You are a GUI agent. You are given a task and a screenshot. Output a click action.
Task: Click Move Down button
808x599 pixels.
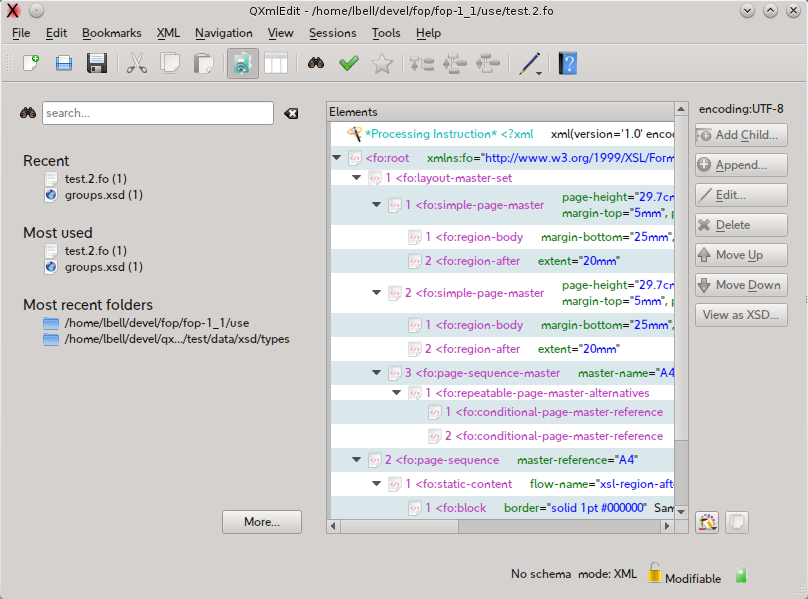coord(741,285)
